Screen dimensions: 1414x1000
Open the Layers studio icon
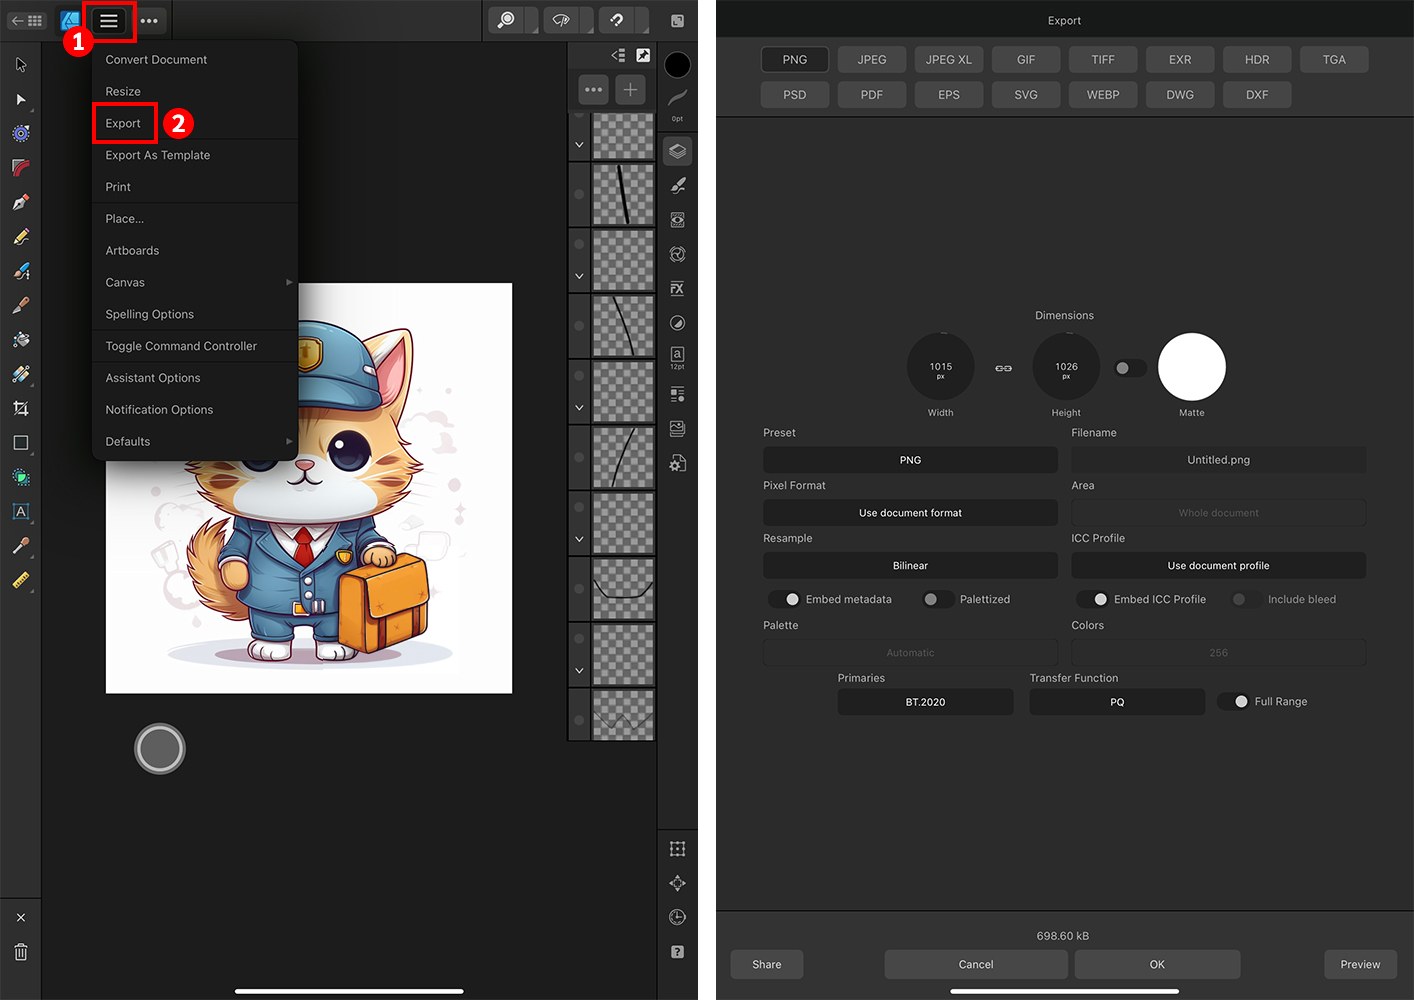point(677,151)
